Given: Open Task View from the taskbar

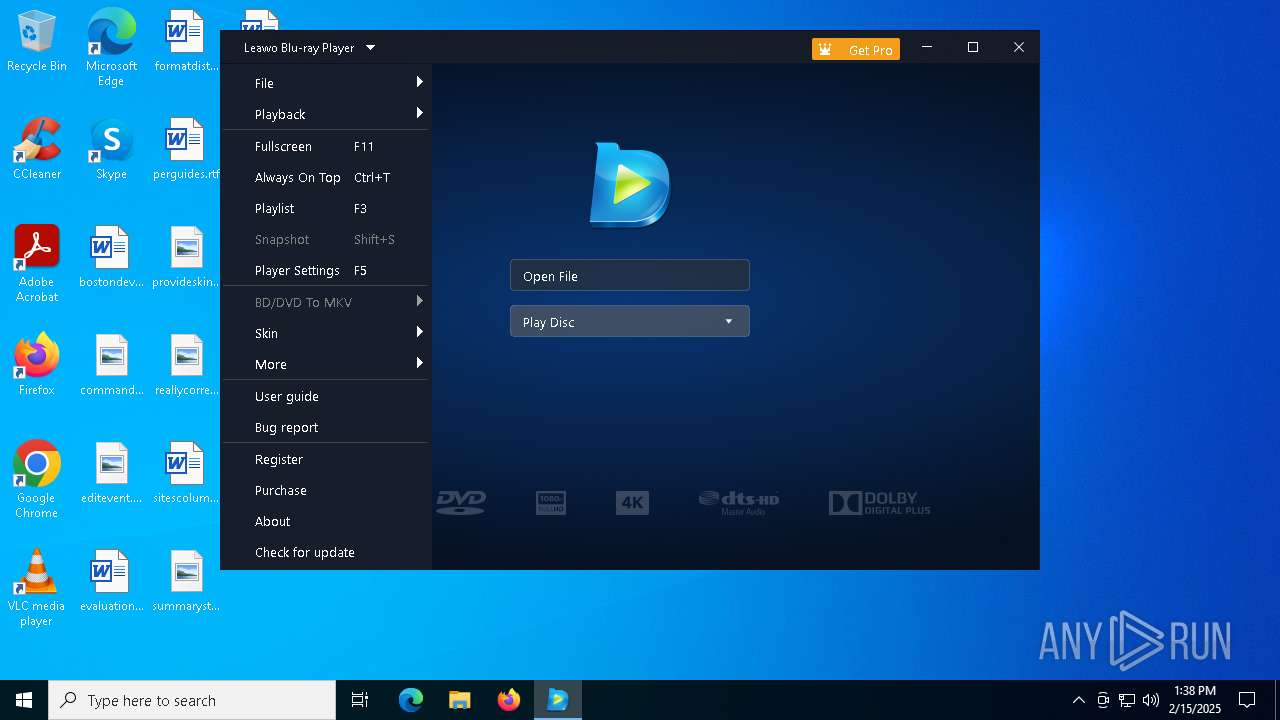Looking at the screenshot, I should (360, 700).
